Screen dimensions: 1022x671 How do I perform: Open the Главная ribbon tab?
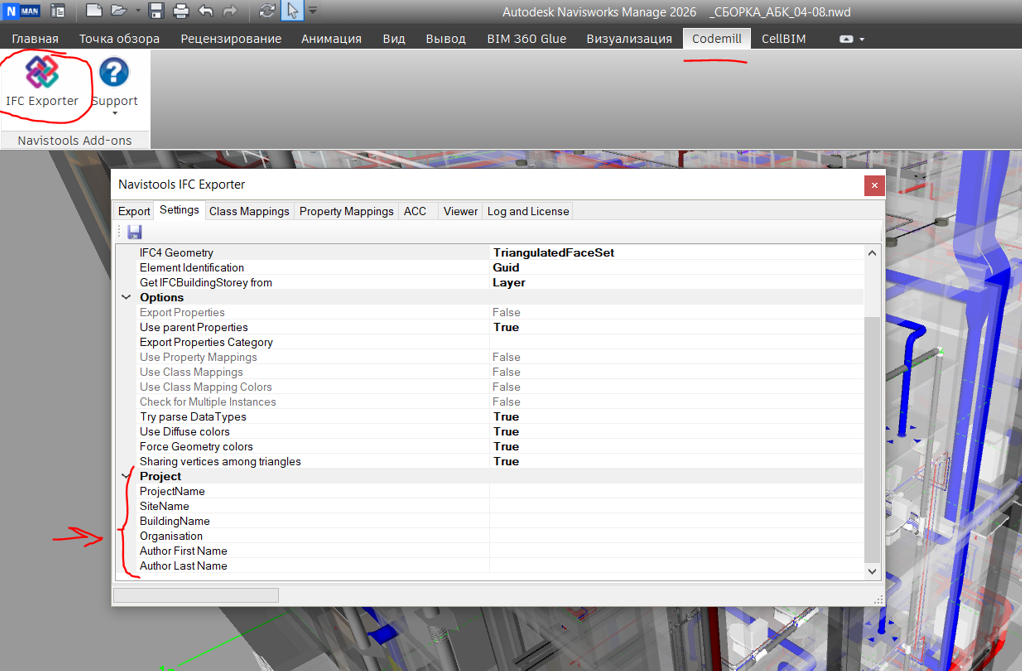(x=35, y=38)
